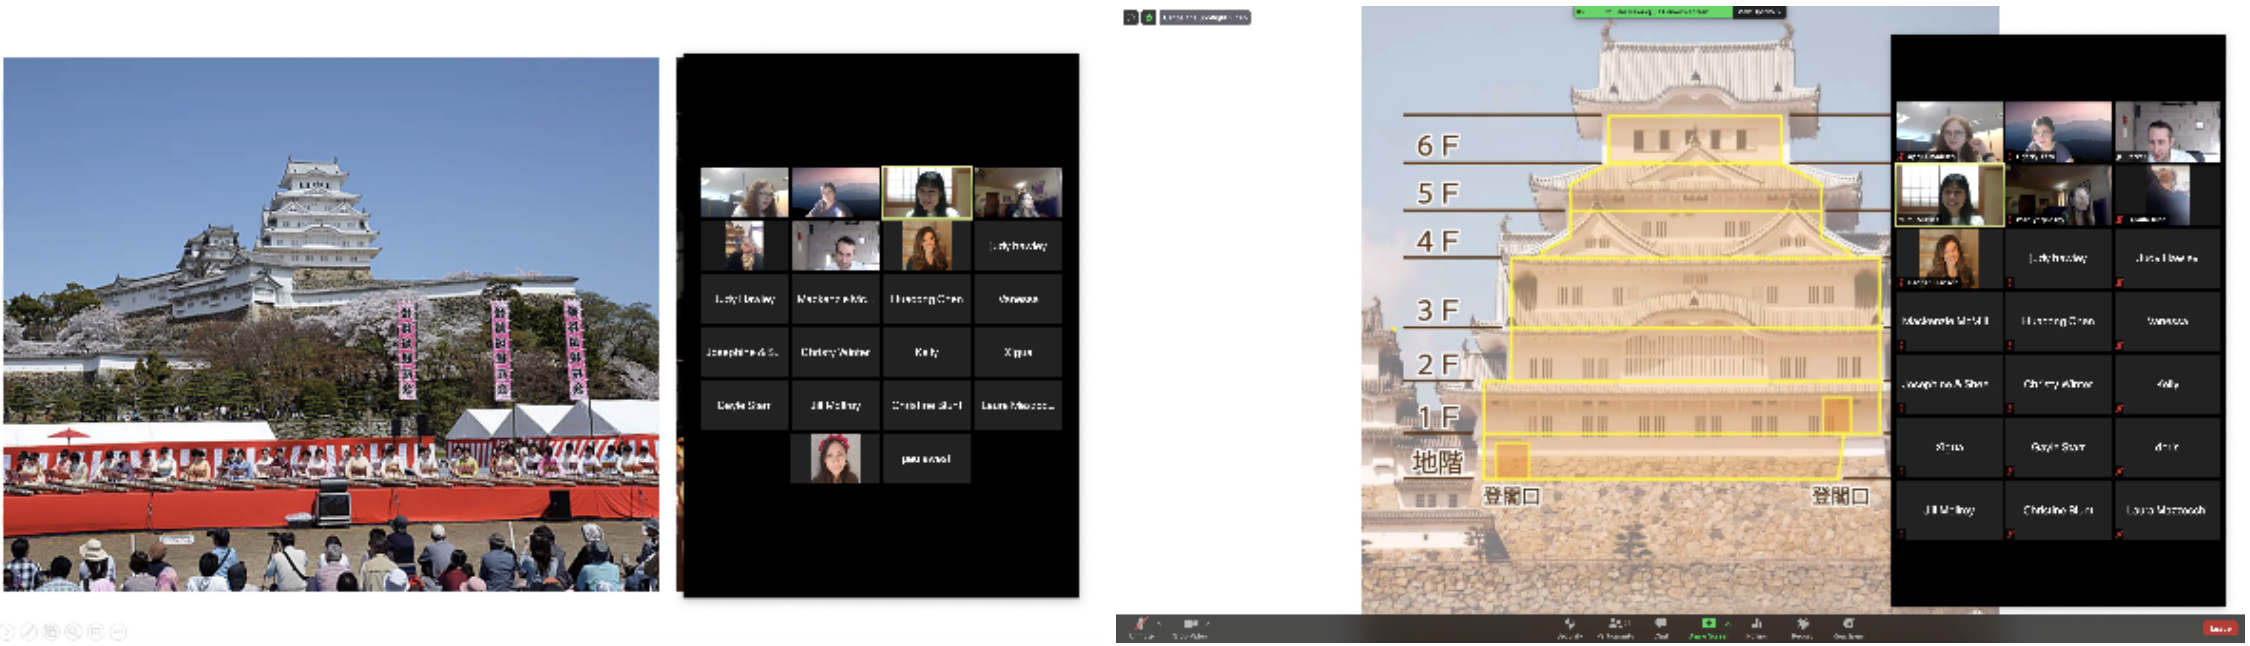Expand share screen options arrow
Viewport: 2250px width, 646px height.
pyautogui.click(x=1727, y=623)
